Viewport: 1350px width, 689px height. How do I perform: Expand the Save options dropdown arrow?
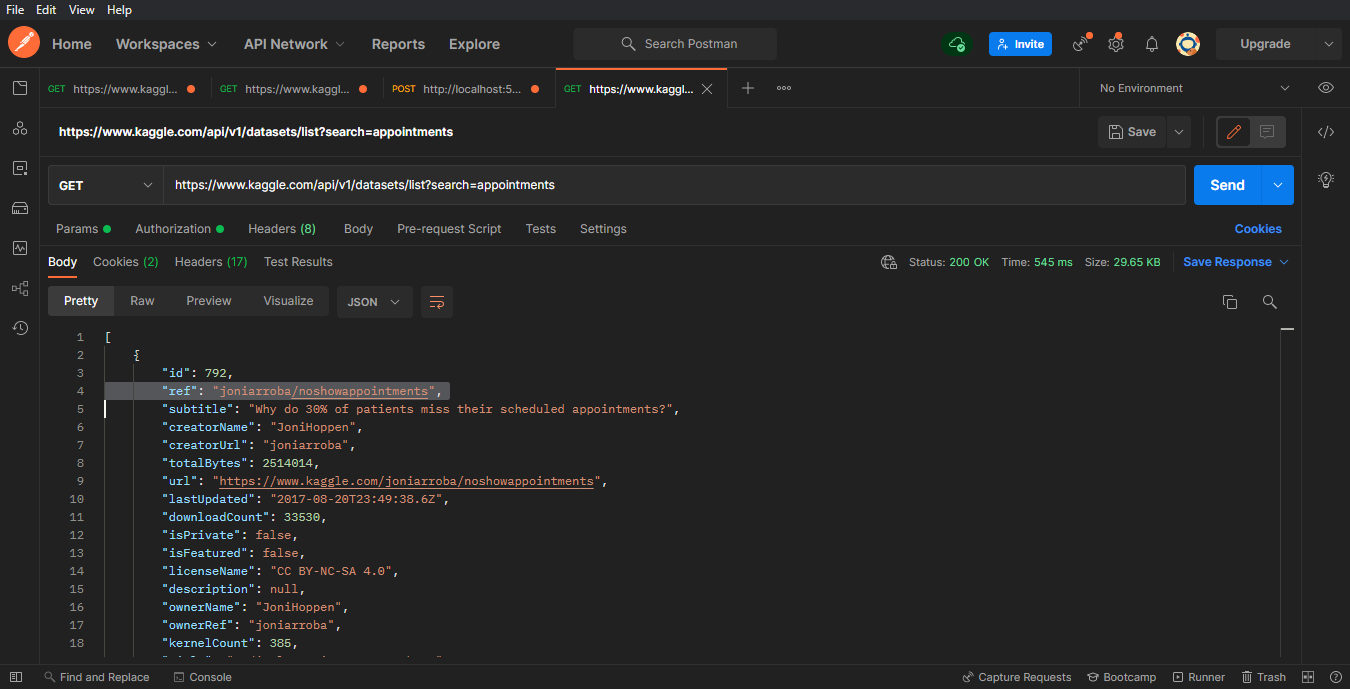click(x=1179, y=132)
